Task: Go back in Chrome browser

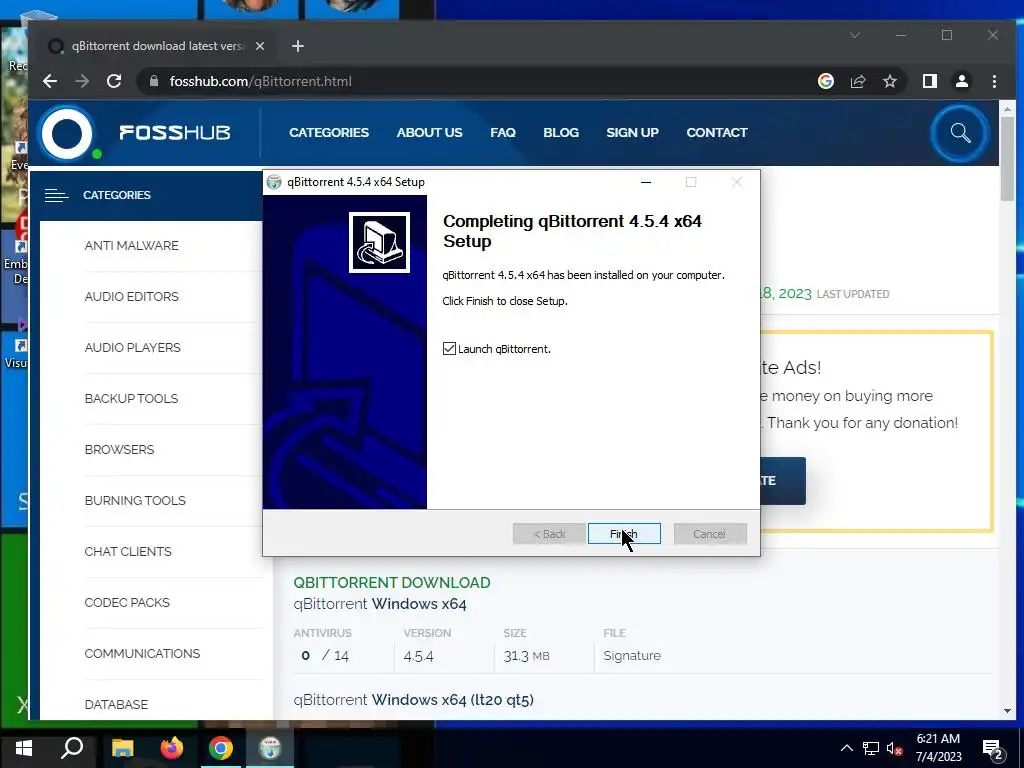Action: pyautogui.click(x=50, y=81)
